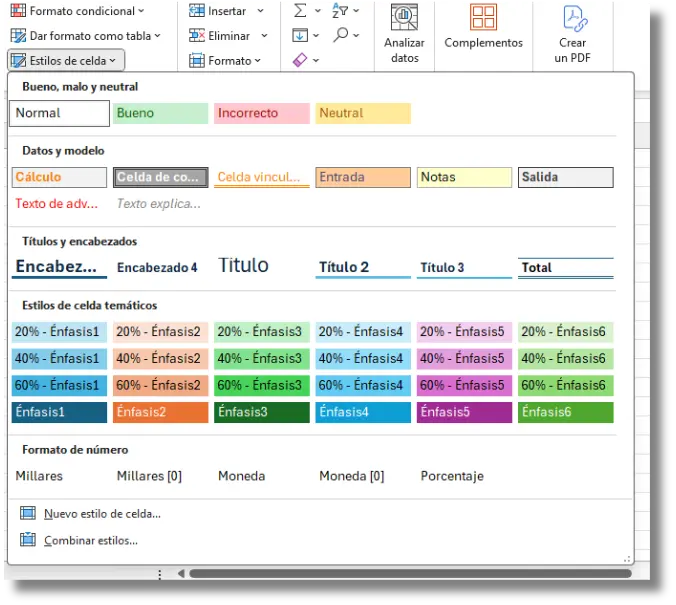Open Complementos add-ins
The height and width of the screenshot is (605, 676).
(483, 27)
